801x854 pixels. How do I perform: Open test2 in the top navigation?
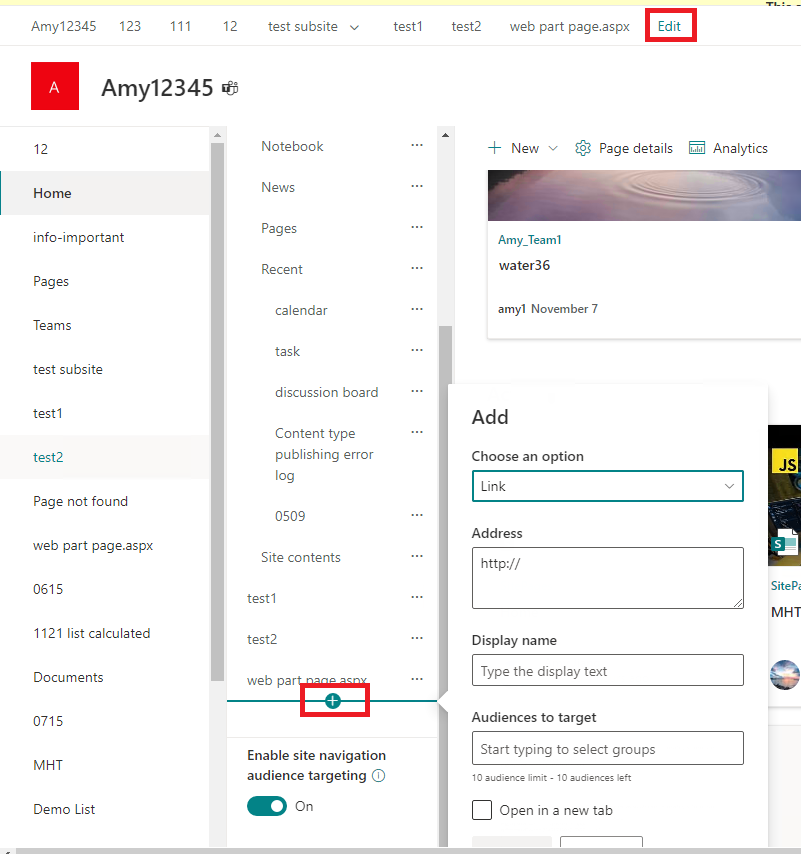(x=466, y=26)
